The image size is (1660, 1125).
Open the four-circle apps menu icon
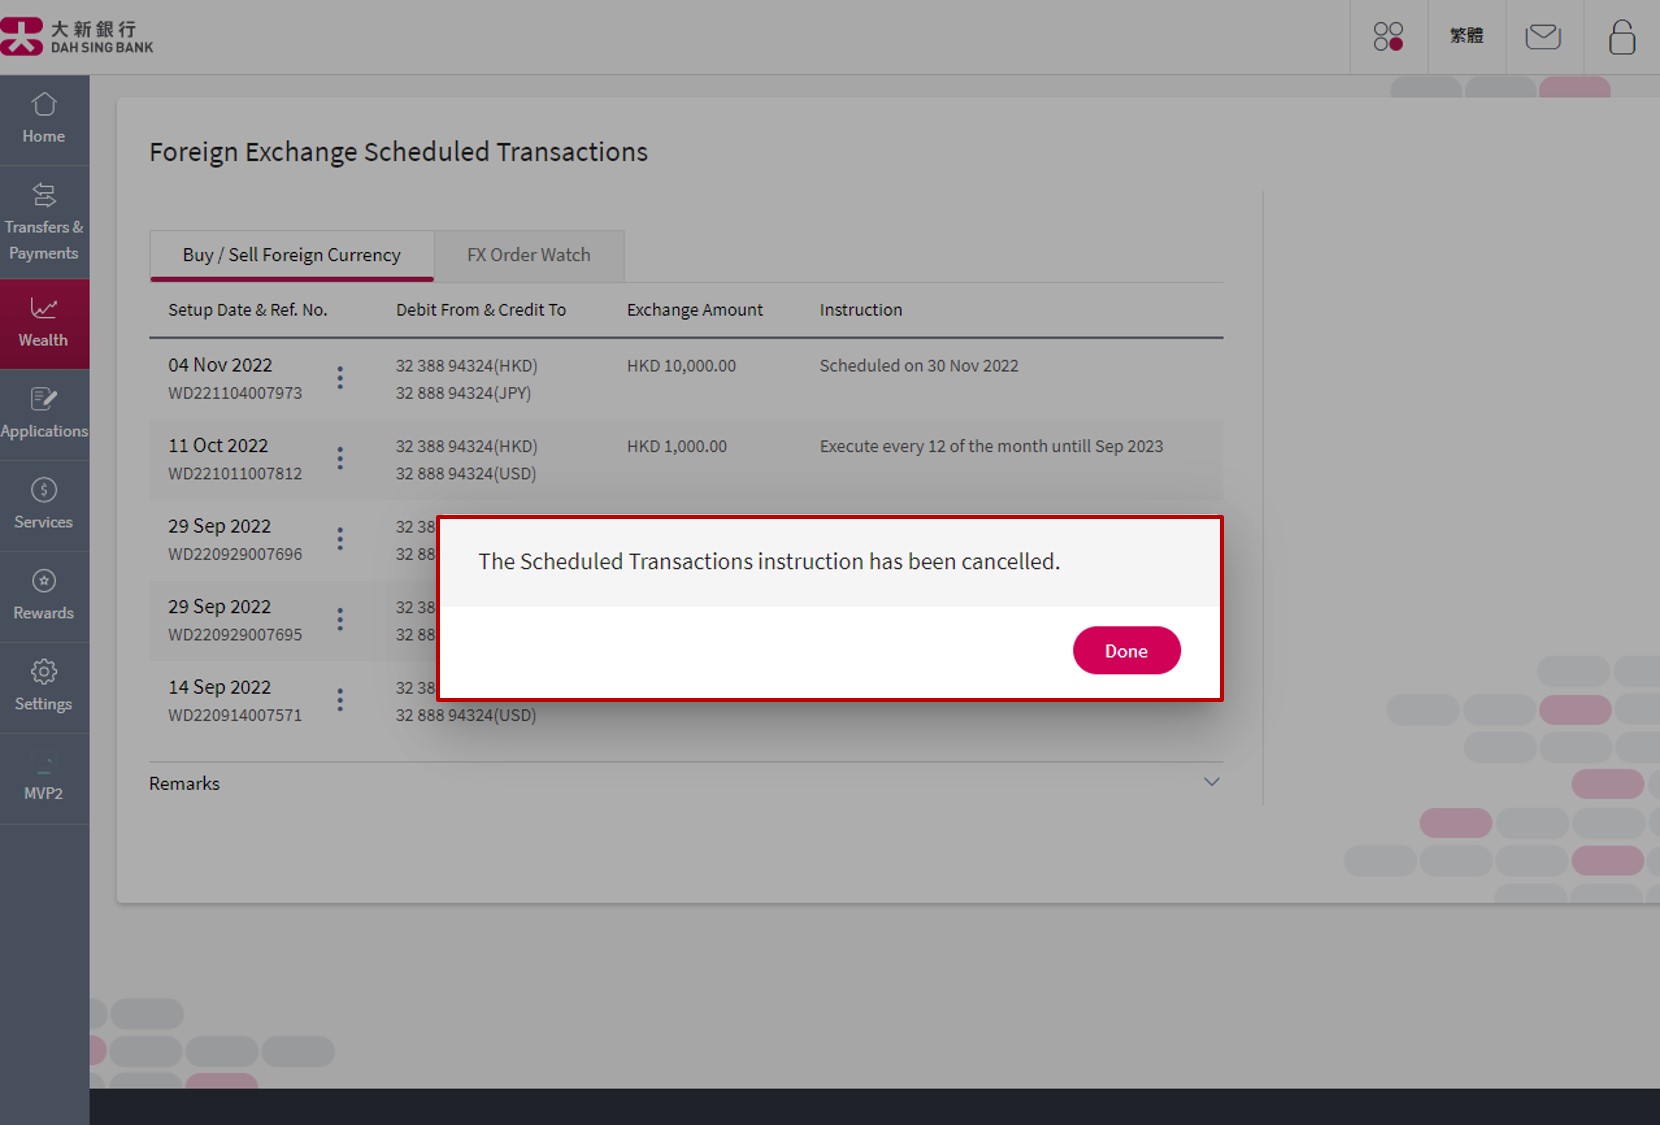pos(1388,37)
